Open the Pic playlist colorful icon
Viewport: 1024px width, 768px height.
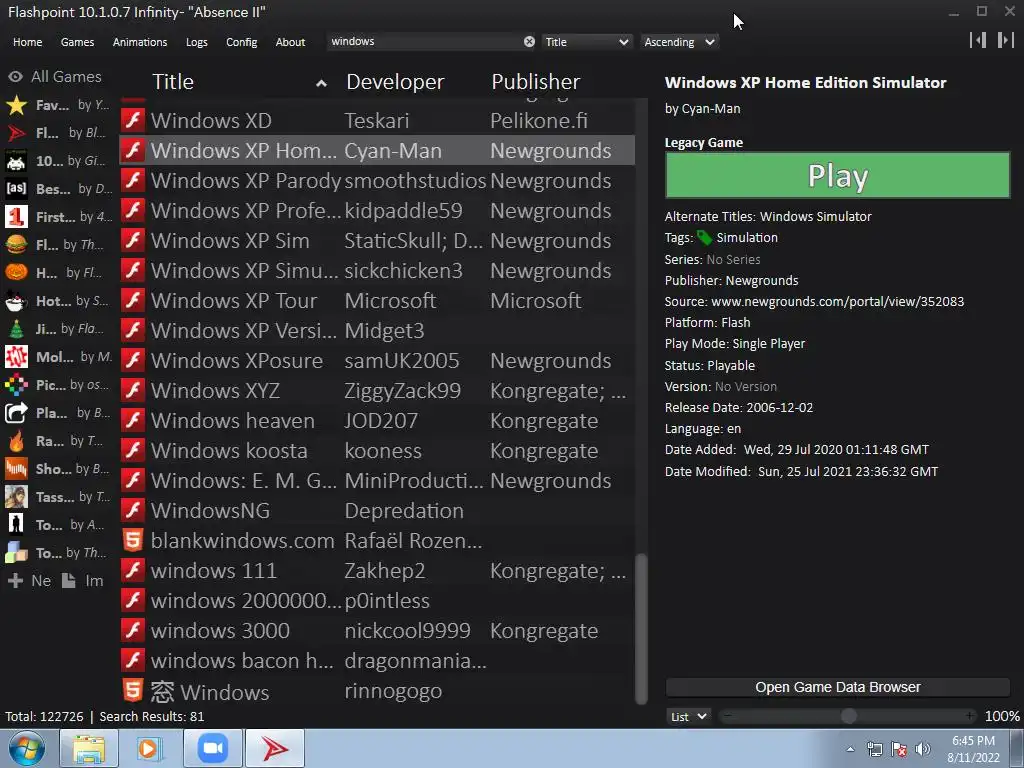coord(16,385)
